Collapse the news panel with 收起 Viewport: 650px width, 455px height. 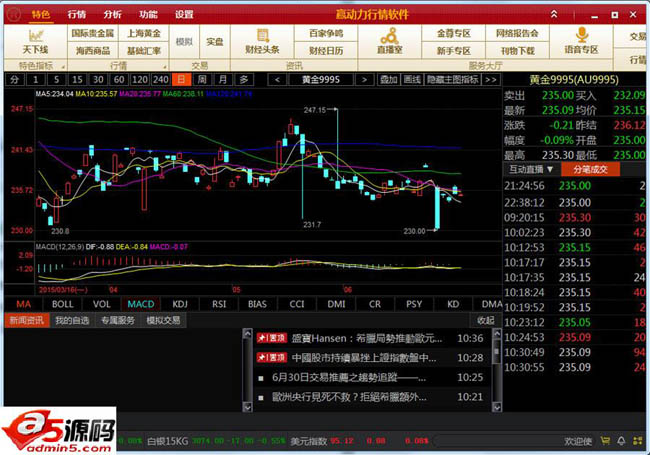pyautogui.click(x=485, y=320)
